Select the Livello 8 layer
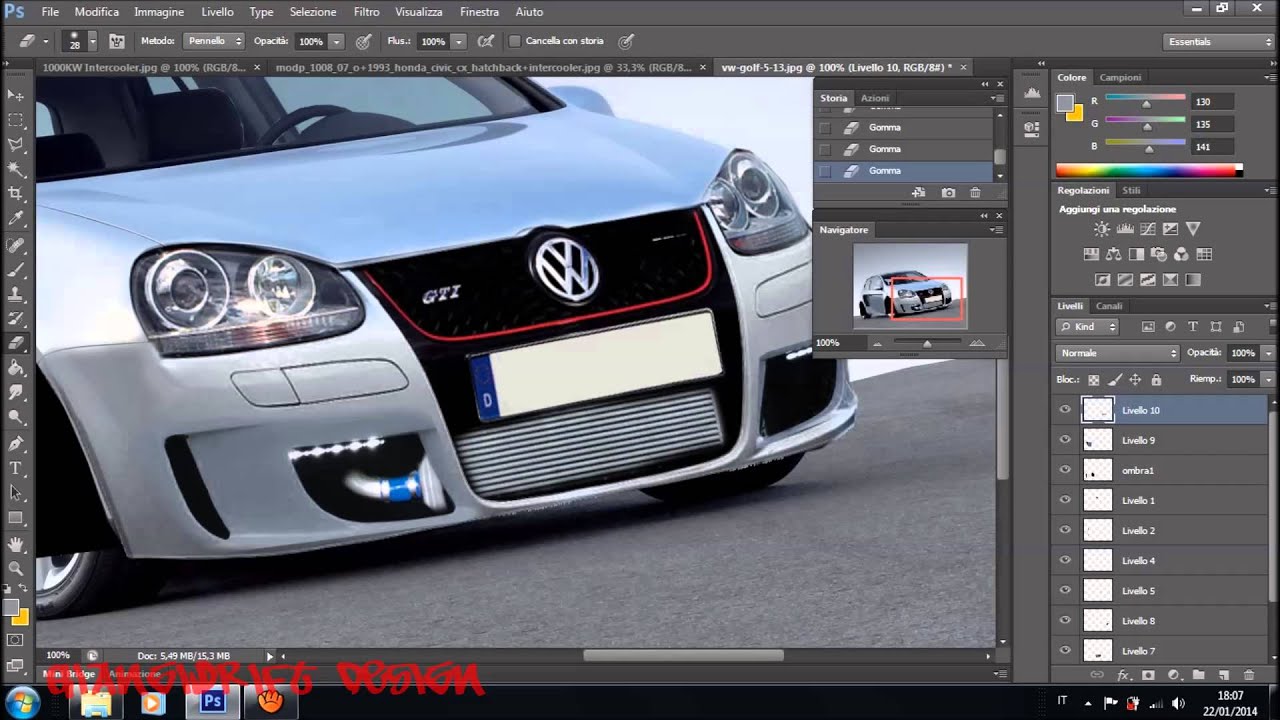The image size is (1280, 720). click(1160, 621)
